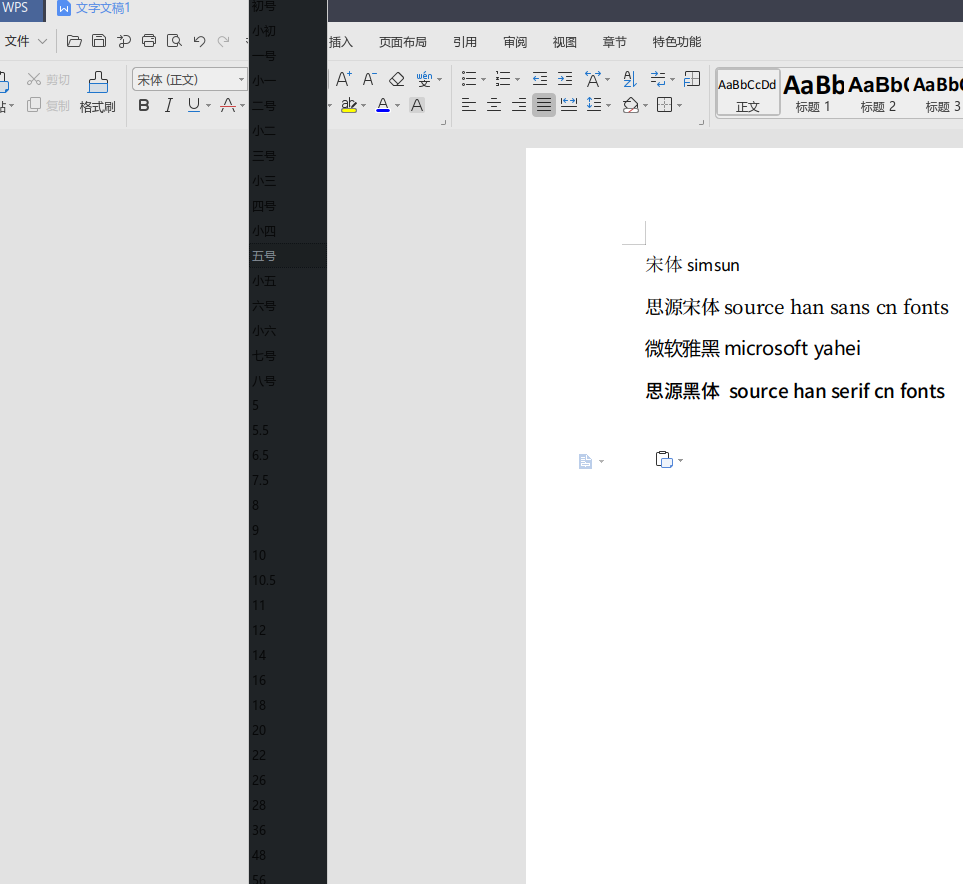Align text left

click(x=469, y=105)
